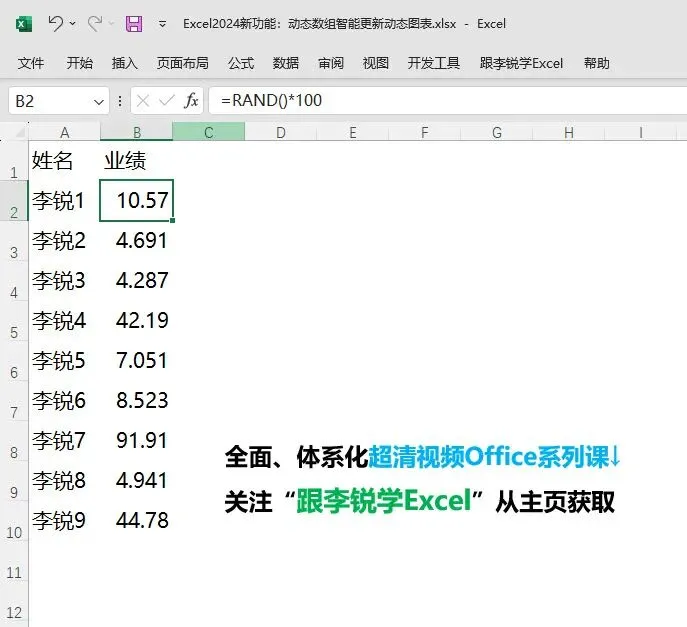Select cell showing 8.523
687x627 pixels.
pos(137,400)
